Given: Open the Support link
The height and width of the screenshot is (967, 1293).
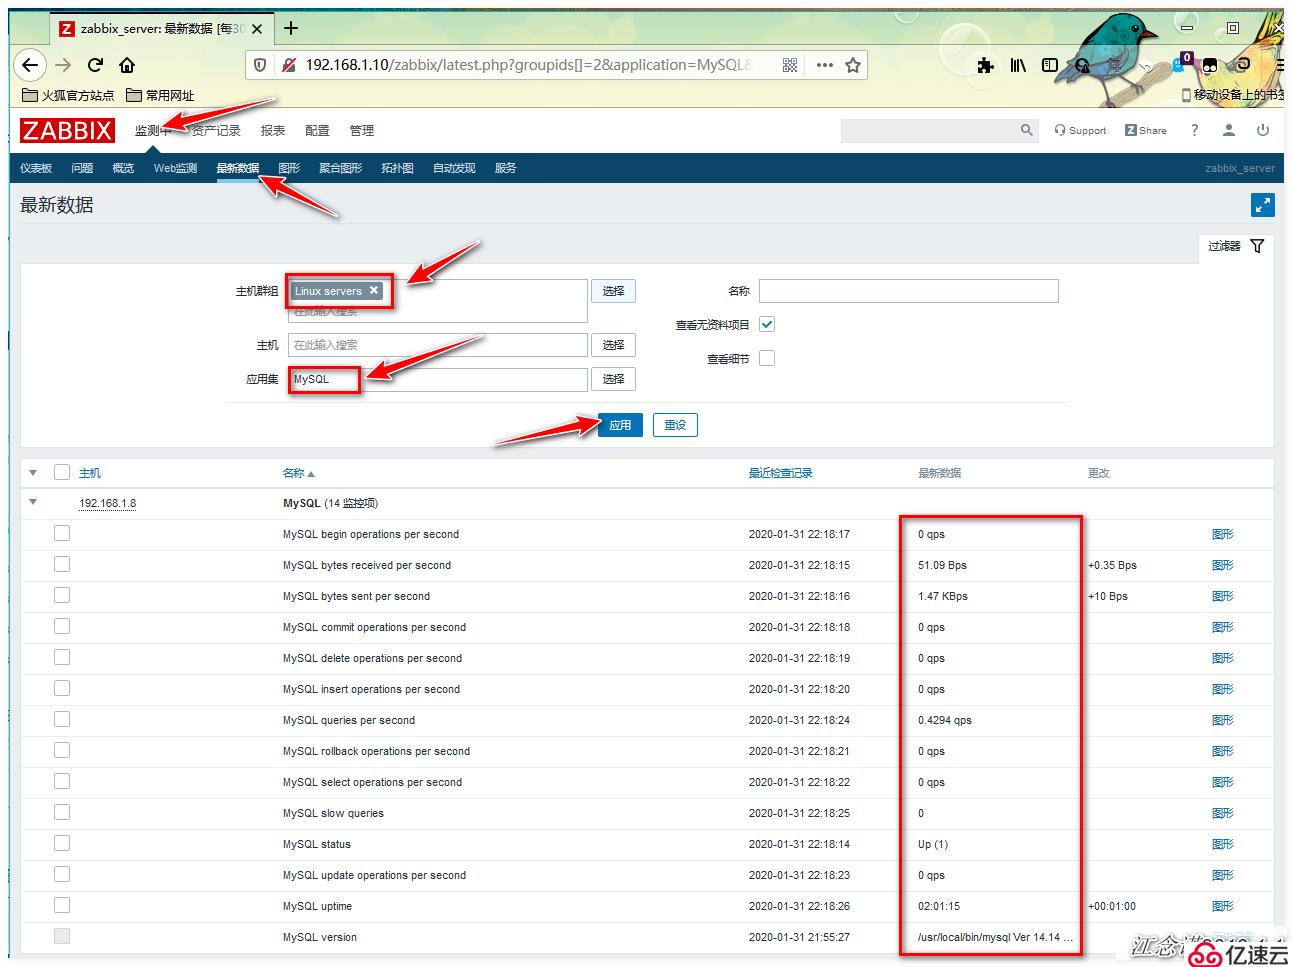Looking at the screenshot, I should tap(1080, 130).
